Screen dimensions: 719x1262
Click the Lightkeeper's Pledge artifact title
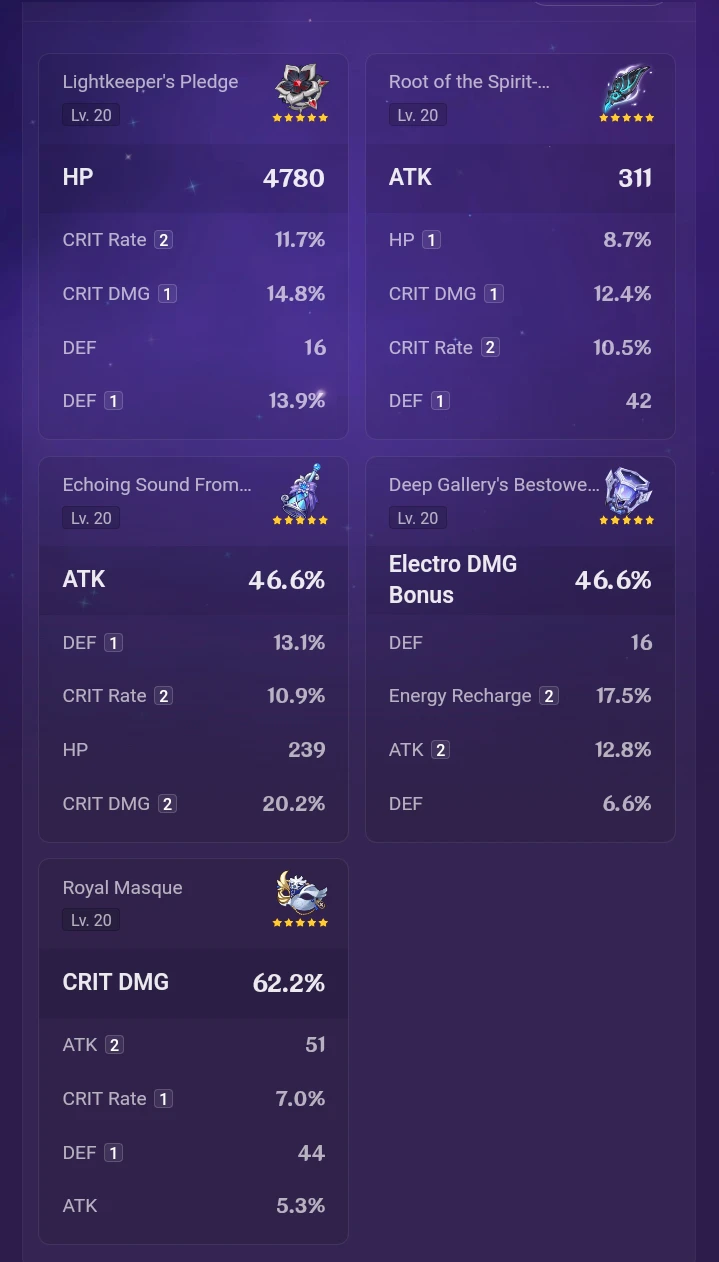[150, 82]
